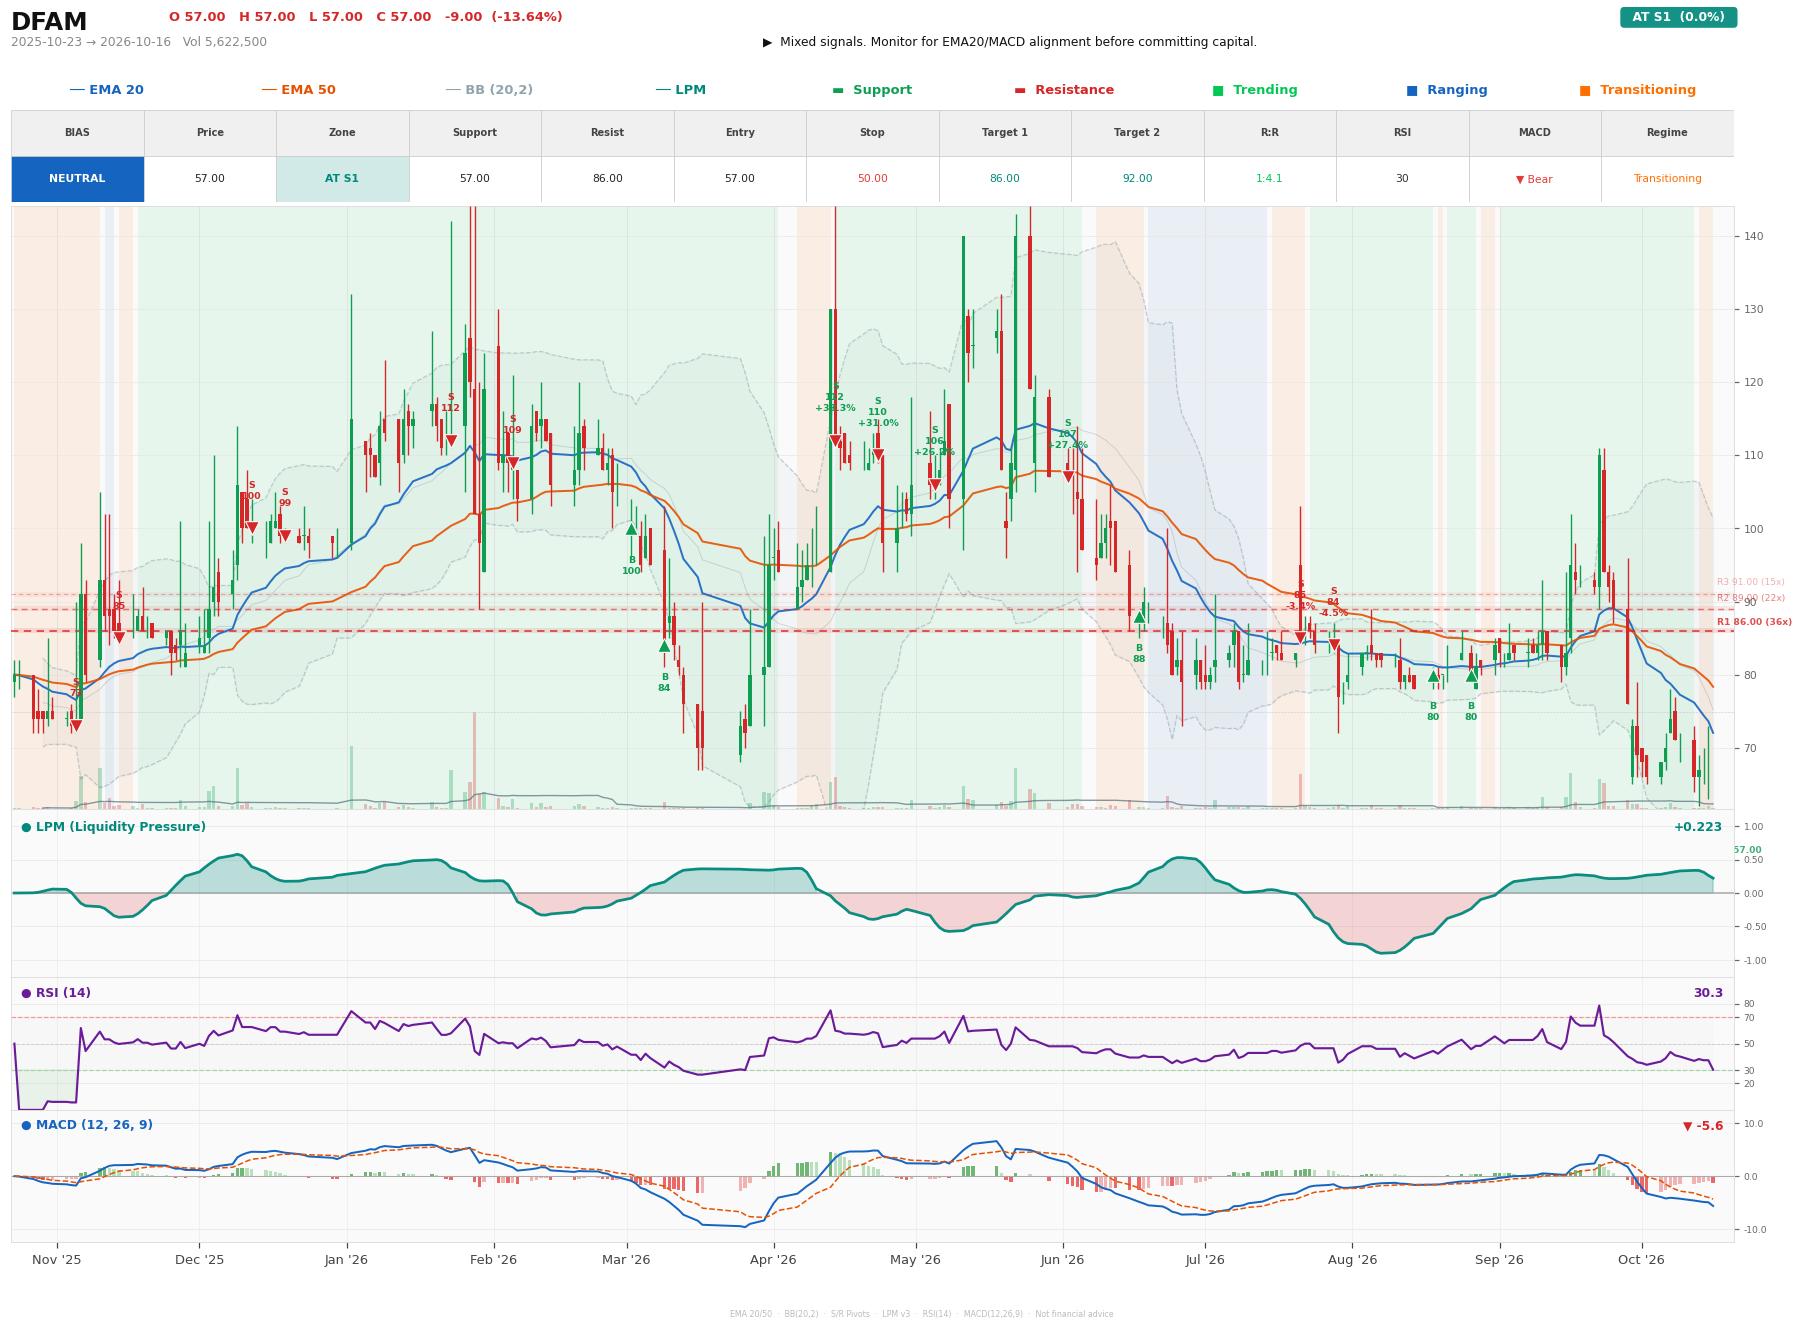Toggle the Support legend entry

pyautogui.click(x=872, y=90)
